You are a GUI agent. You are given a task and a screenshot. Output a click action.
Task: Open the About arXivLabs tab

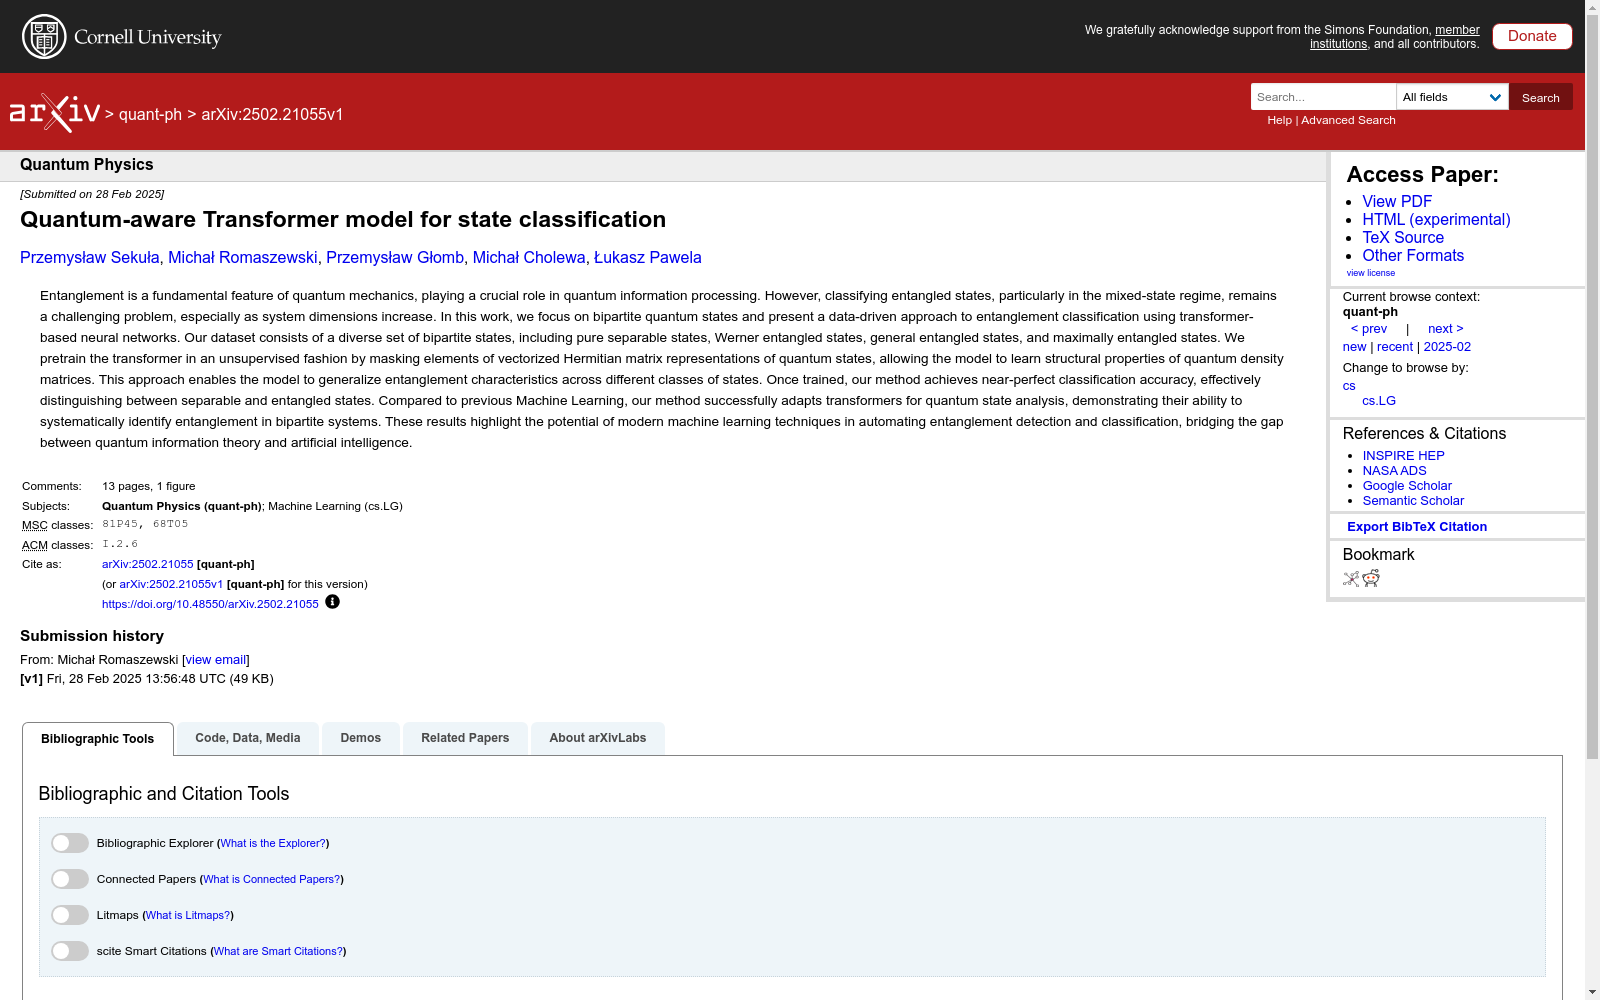point(598,738)
